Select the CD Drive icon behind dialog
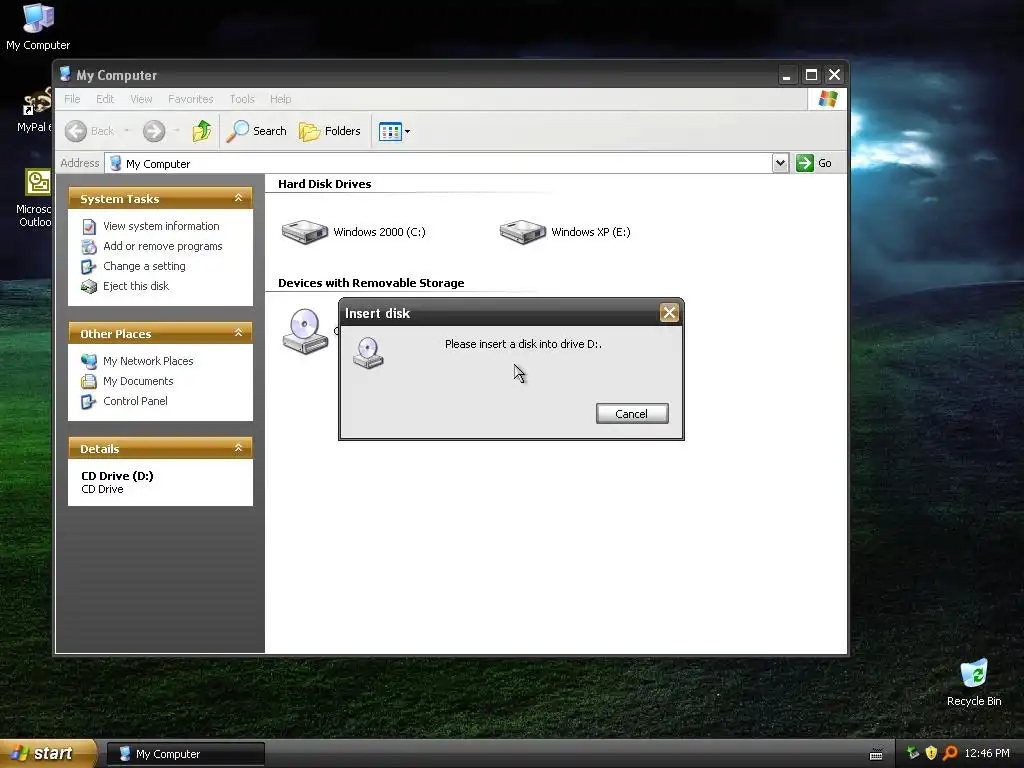The width and height of the screenshot is (1024, 768). pos(305,331)
